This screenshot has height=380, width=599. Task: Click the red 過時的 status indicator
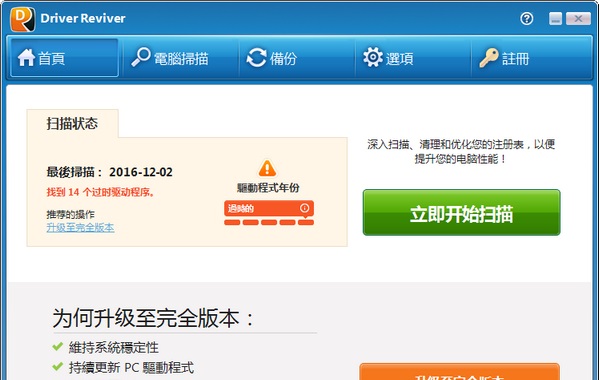tap(269, 208)
